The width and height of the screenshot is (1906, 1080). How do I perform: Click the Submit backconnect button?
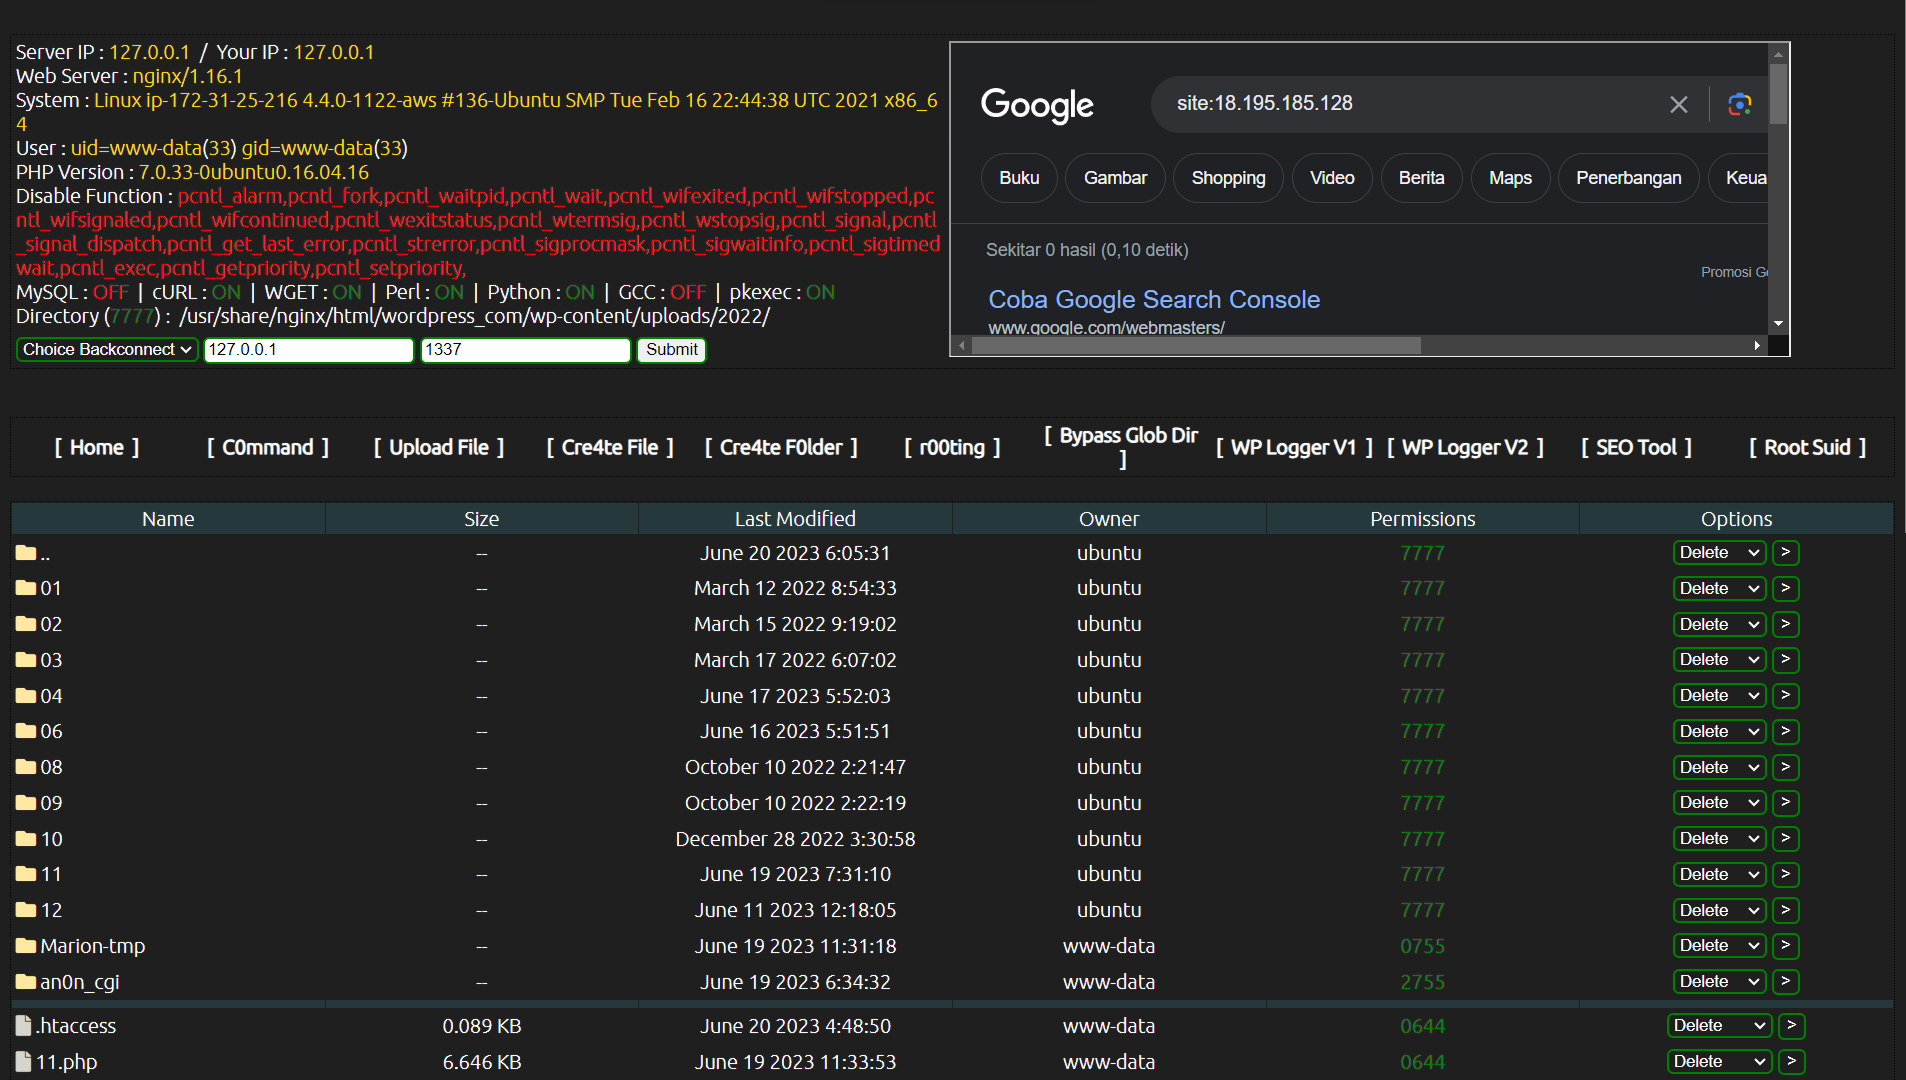(672, 350)
